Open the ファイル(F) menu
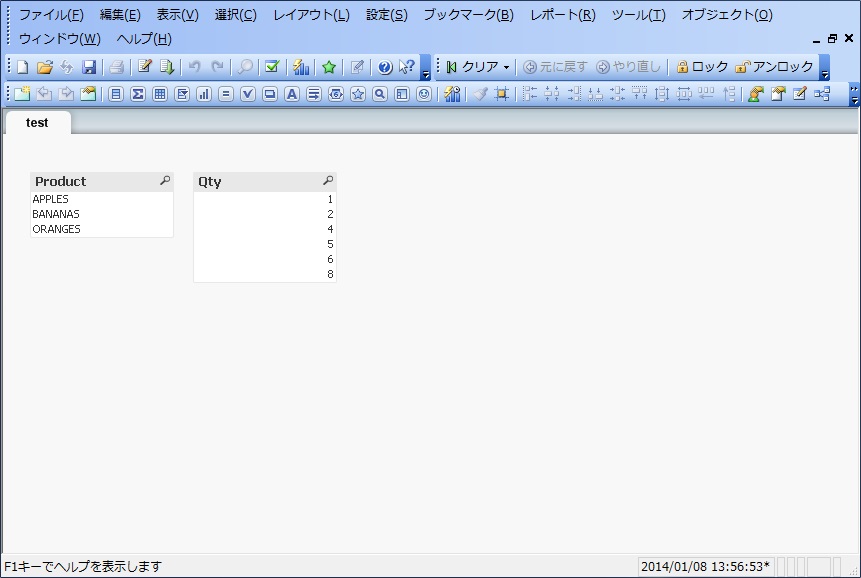 click(52, 15)
